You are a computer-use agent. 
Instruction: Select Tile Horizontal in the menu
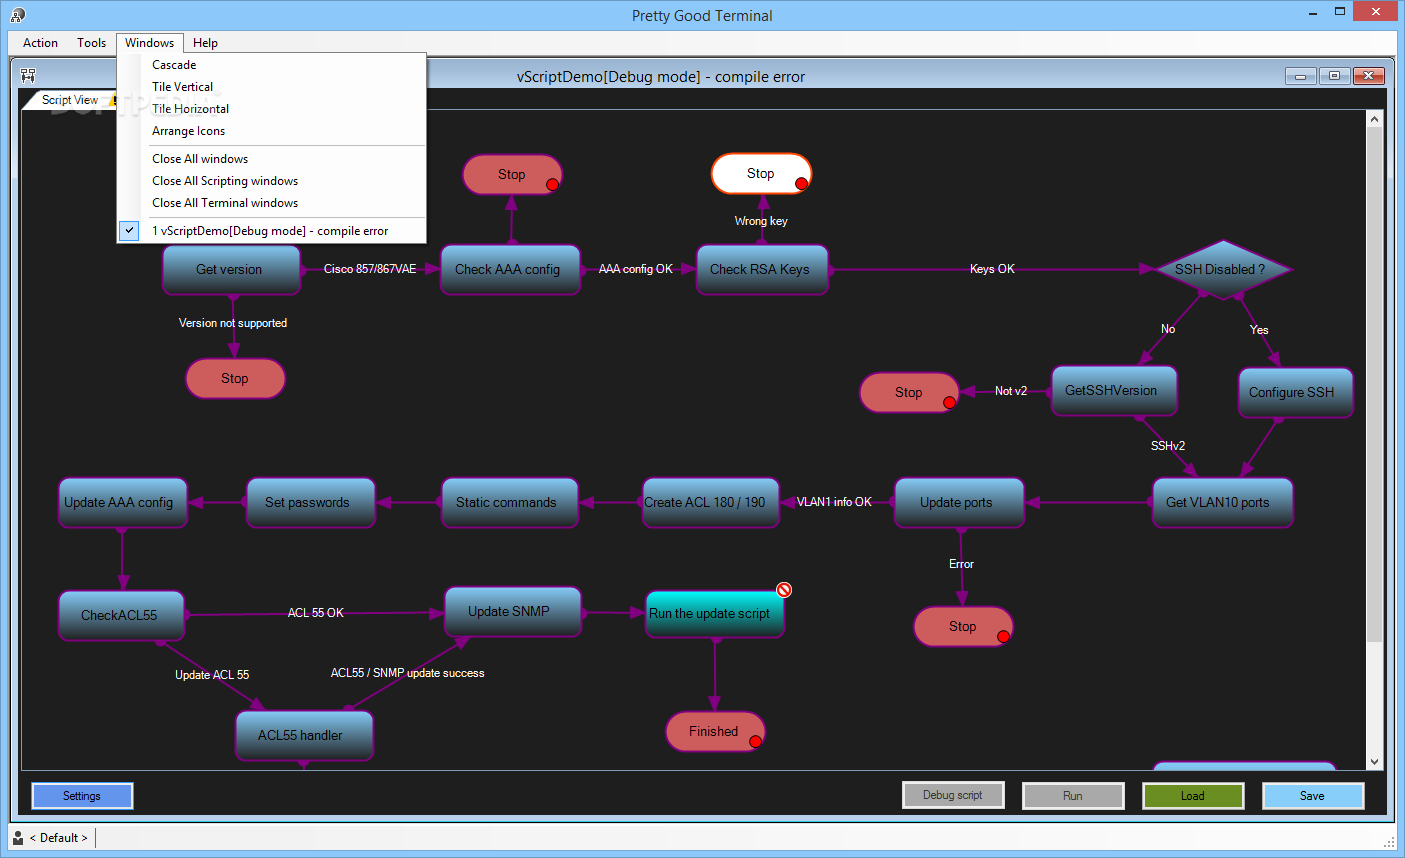(x=271, y=109)
